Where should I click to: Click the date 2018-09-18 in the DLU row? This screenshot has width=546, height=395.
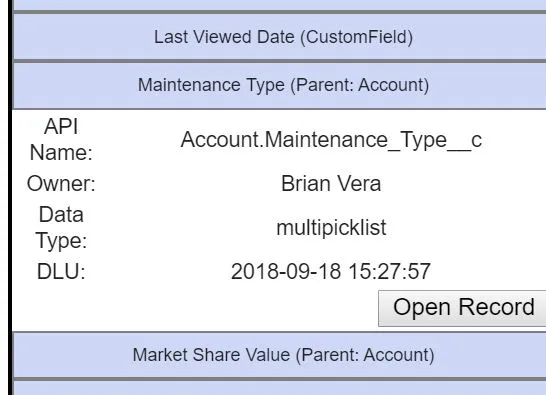(x=286, y=271)
